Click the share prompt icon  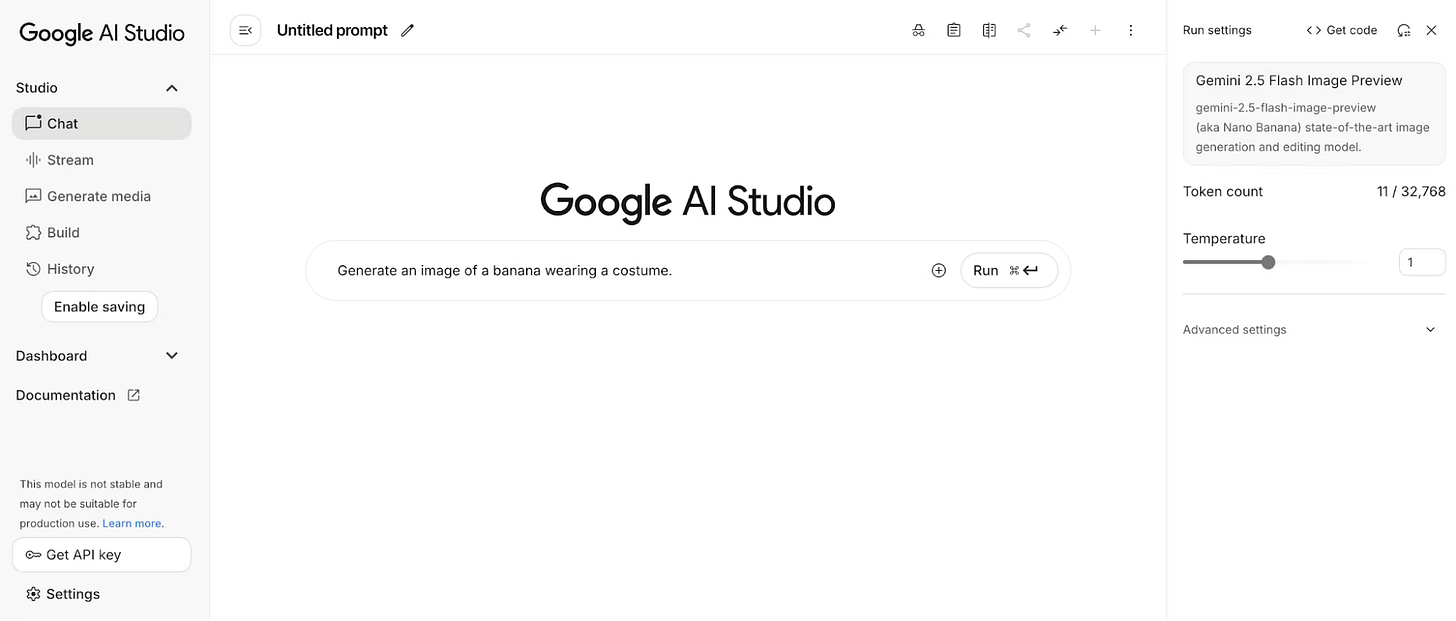click(x=1024, y=31)
